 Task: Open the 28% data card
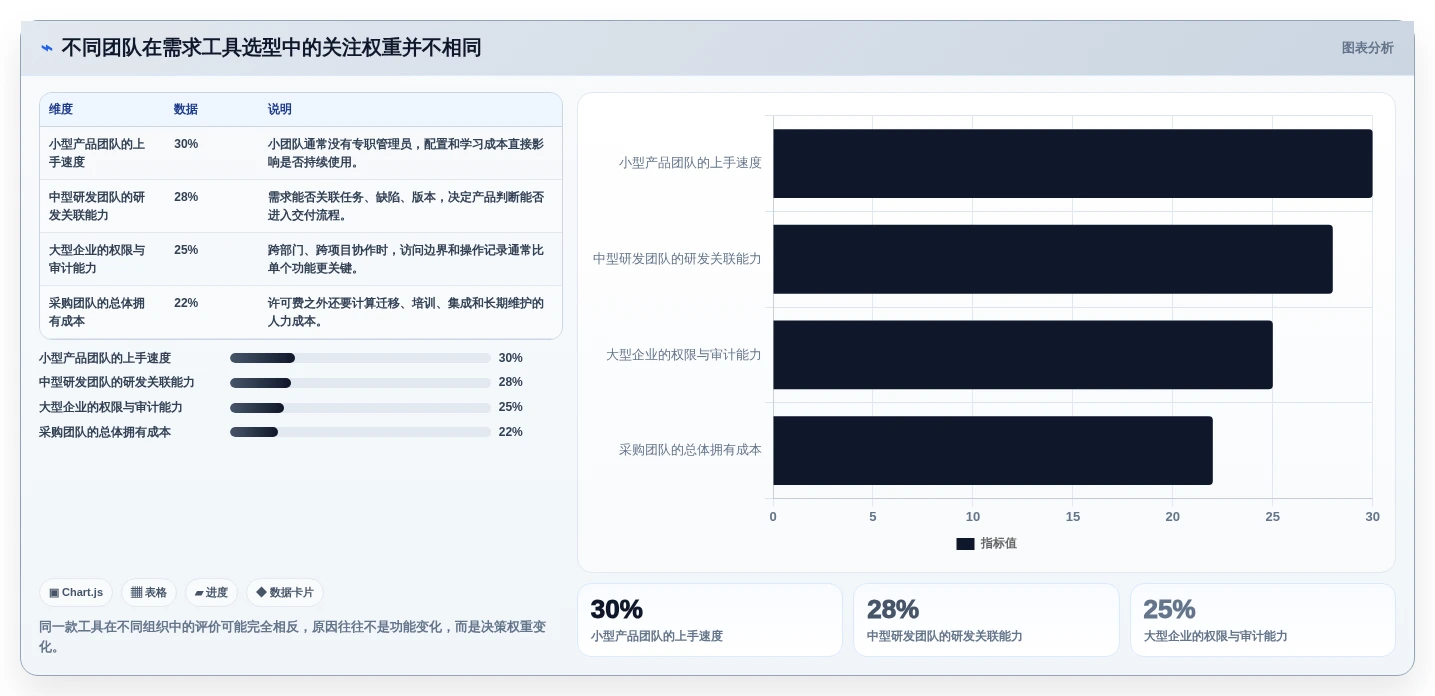point(986,620)
